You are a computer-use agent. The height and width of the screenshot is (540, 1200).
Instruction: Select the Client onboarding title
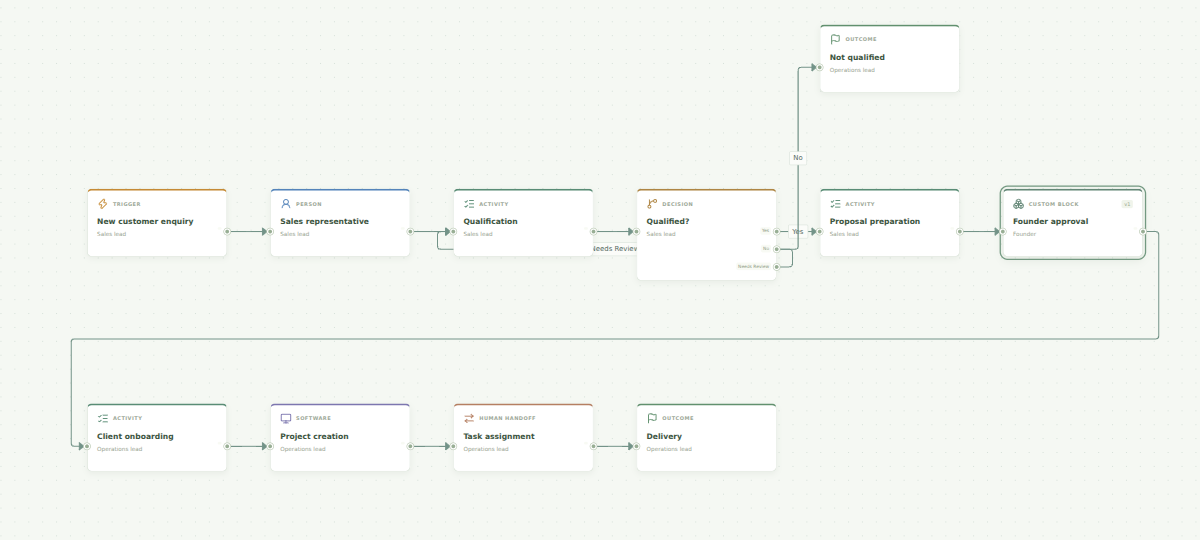[x=135, y=436]
